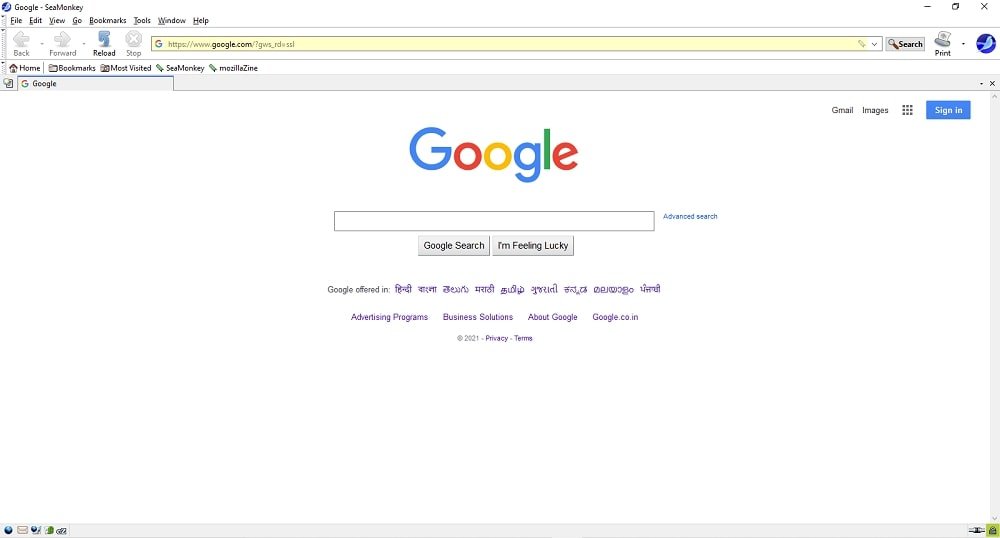This screenshot has height=538, width=1000.
Task: Click the Reload toolbar icon
Action: click(x=104, y=40)
